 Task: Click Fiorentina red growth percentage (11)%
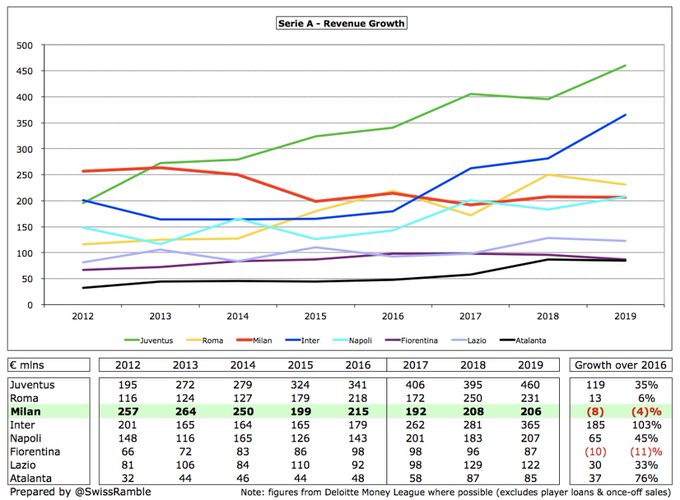click(646, 452)
